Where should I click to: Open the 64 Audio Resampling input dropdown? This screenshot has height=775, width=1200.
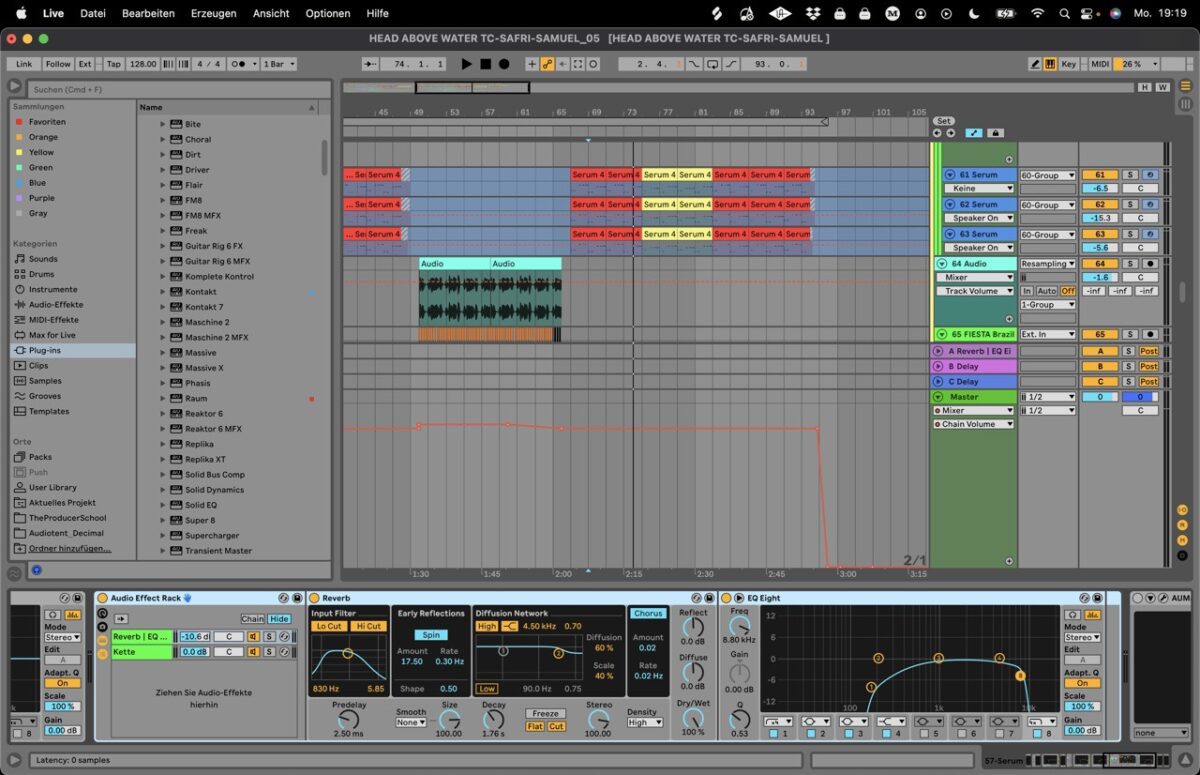pos(1047,264)
